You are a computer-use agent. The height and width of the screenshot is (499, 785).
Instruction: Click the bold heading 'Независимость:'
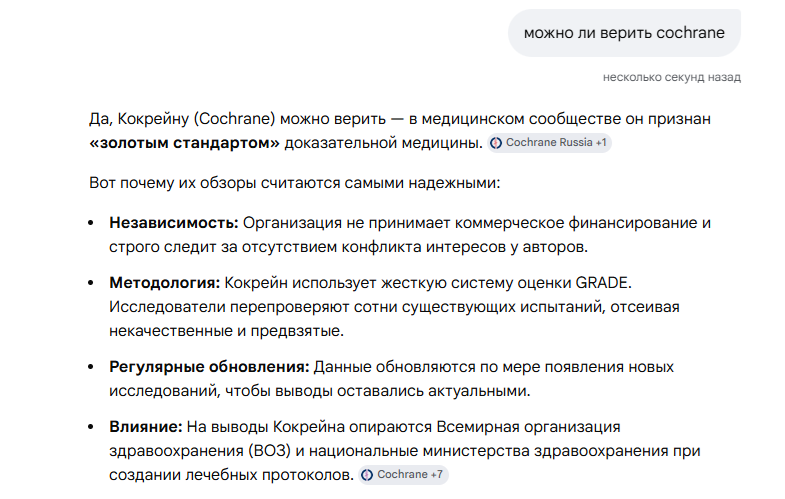[174, 223]
